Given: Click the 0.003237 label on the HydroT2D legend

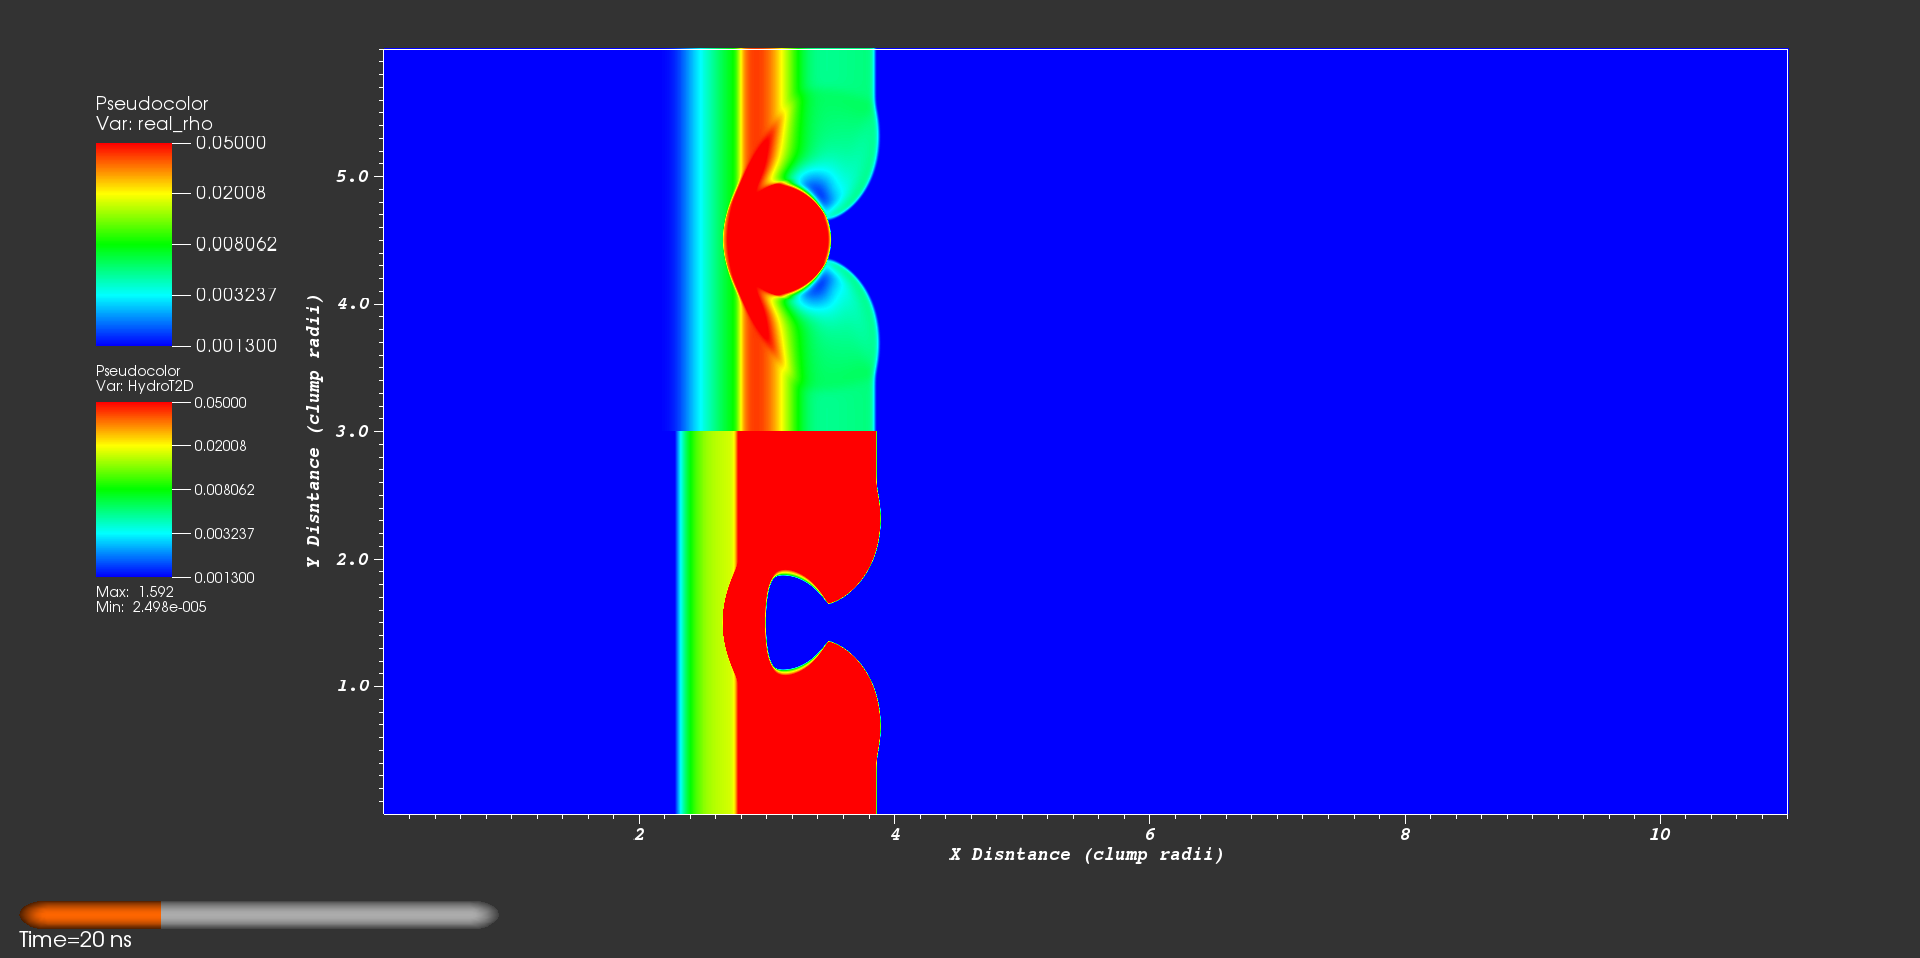Looking at the screenshot, I should click(x=224, y=534).
